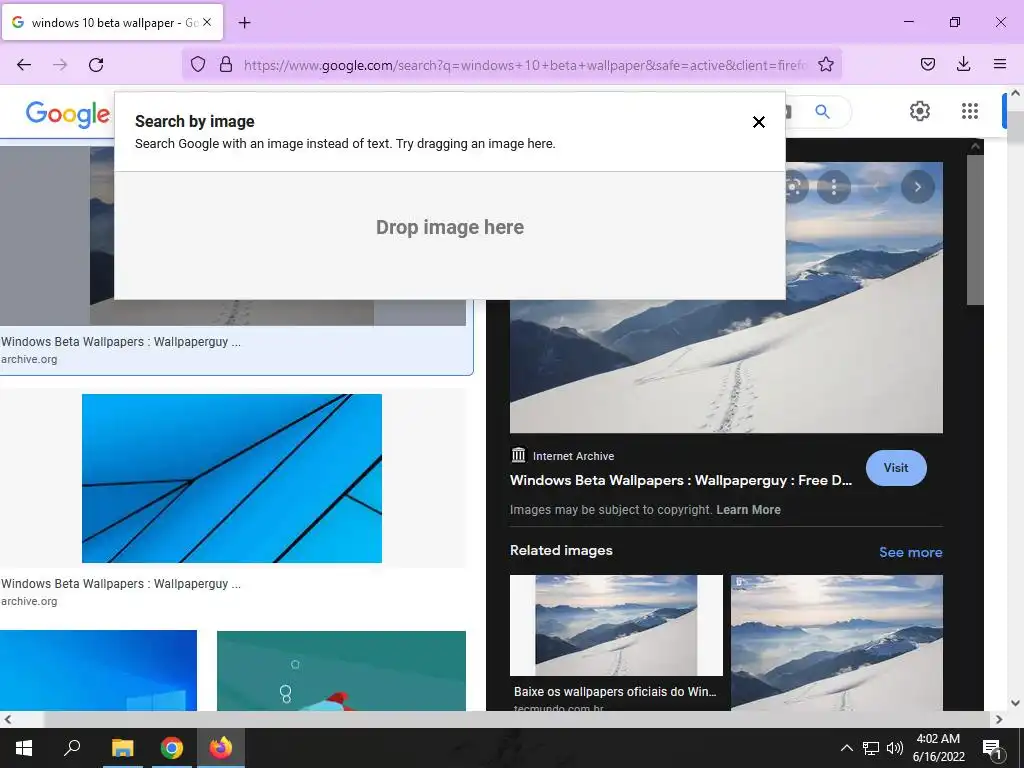
Task: Open the three-dot menu on image preview
Action: point(834,187)
